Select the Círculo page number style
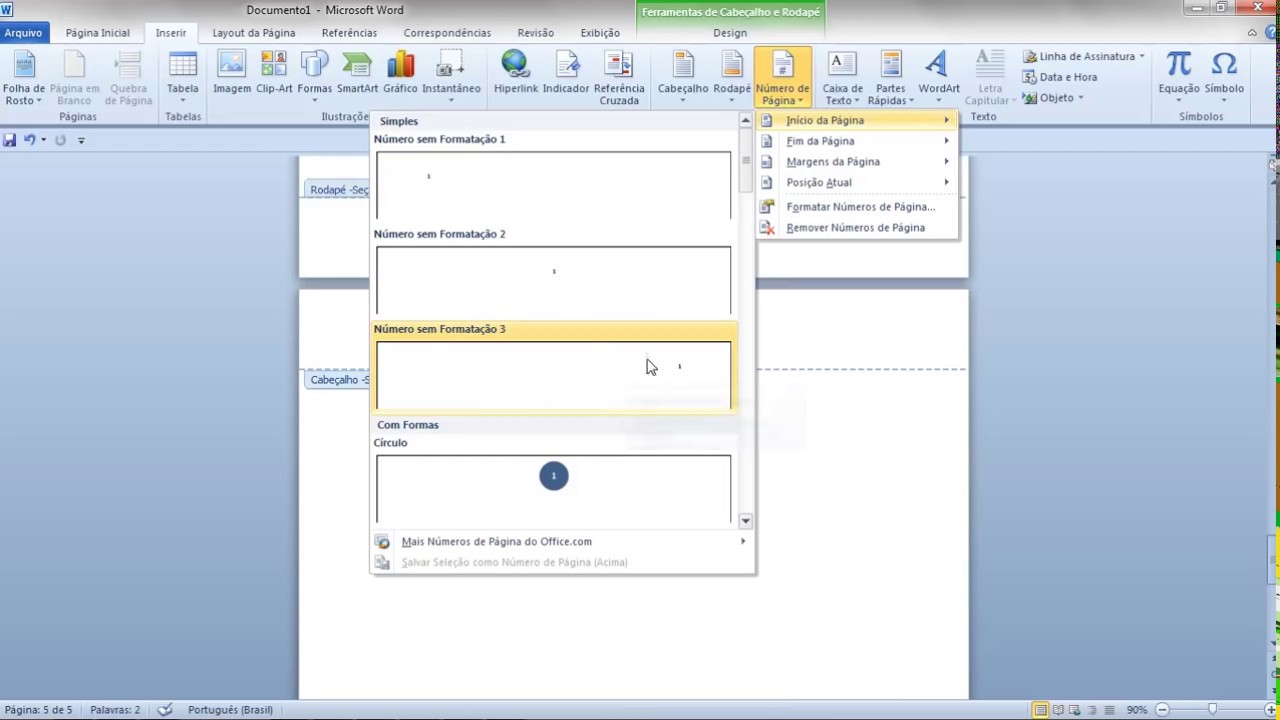This screenshot has width=1280, height=720. point(554,489)
